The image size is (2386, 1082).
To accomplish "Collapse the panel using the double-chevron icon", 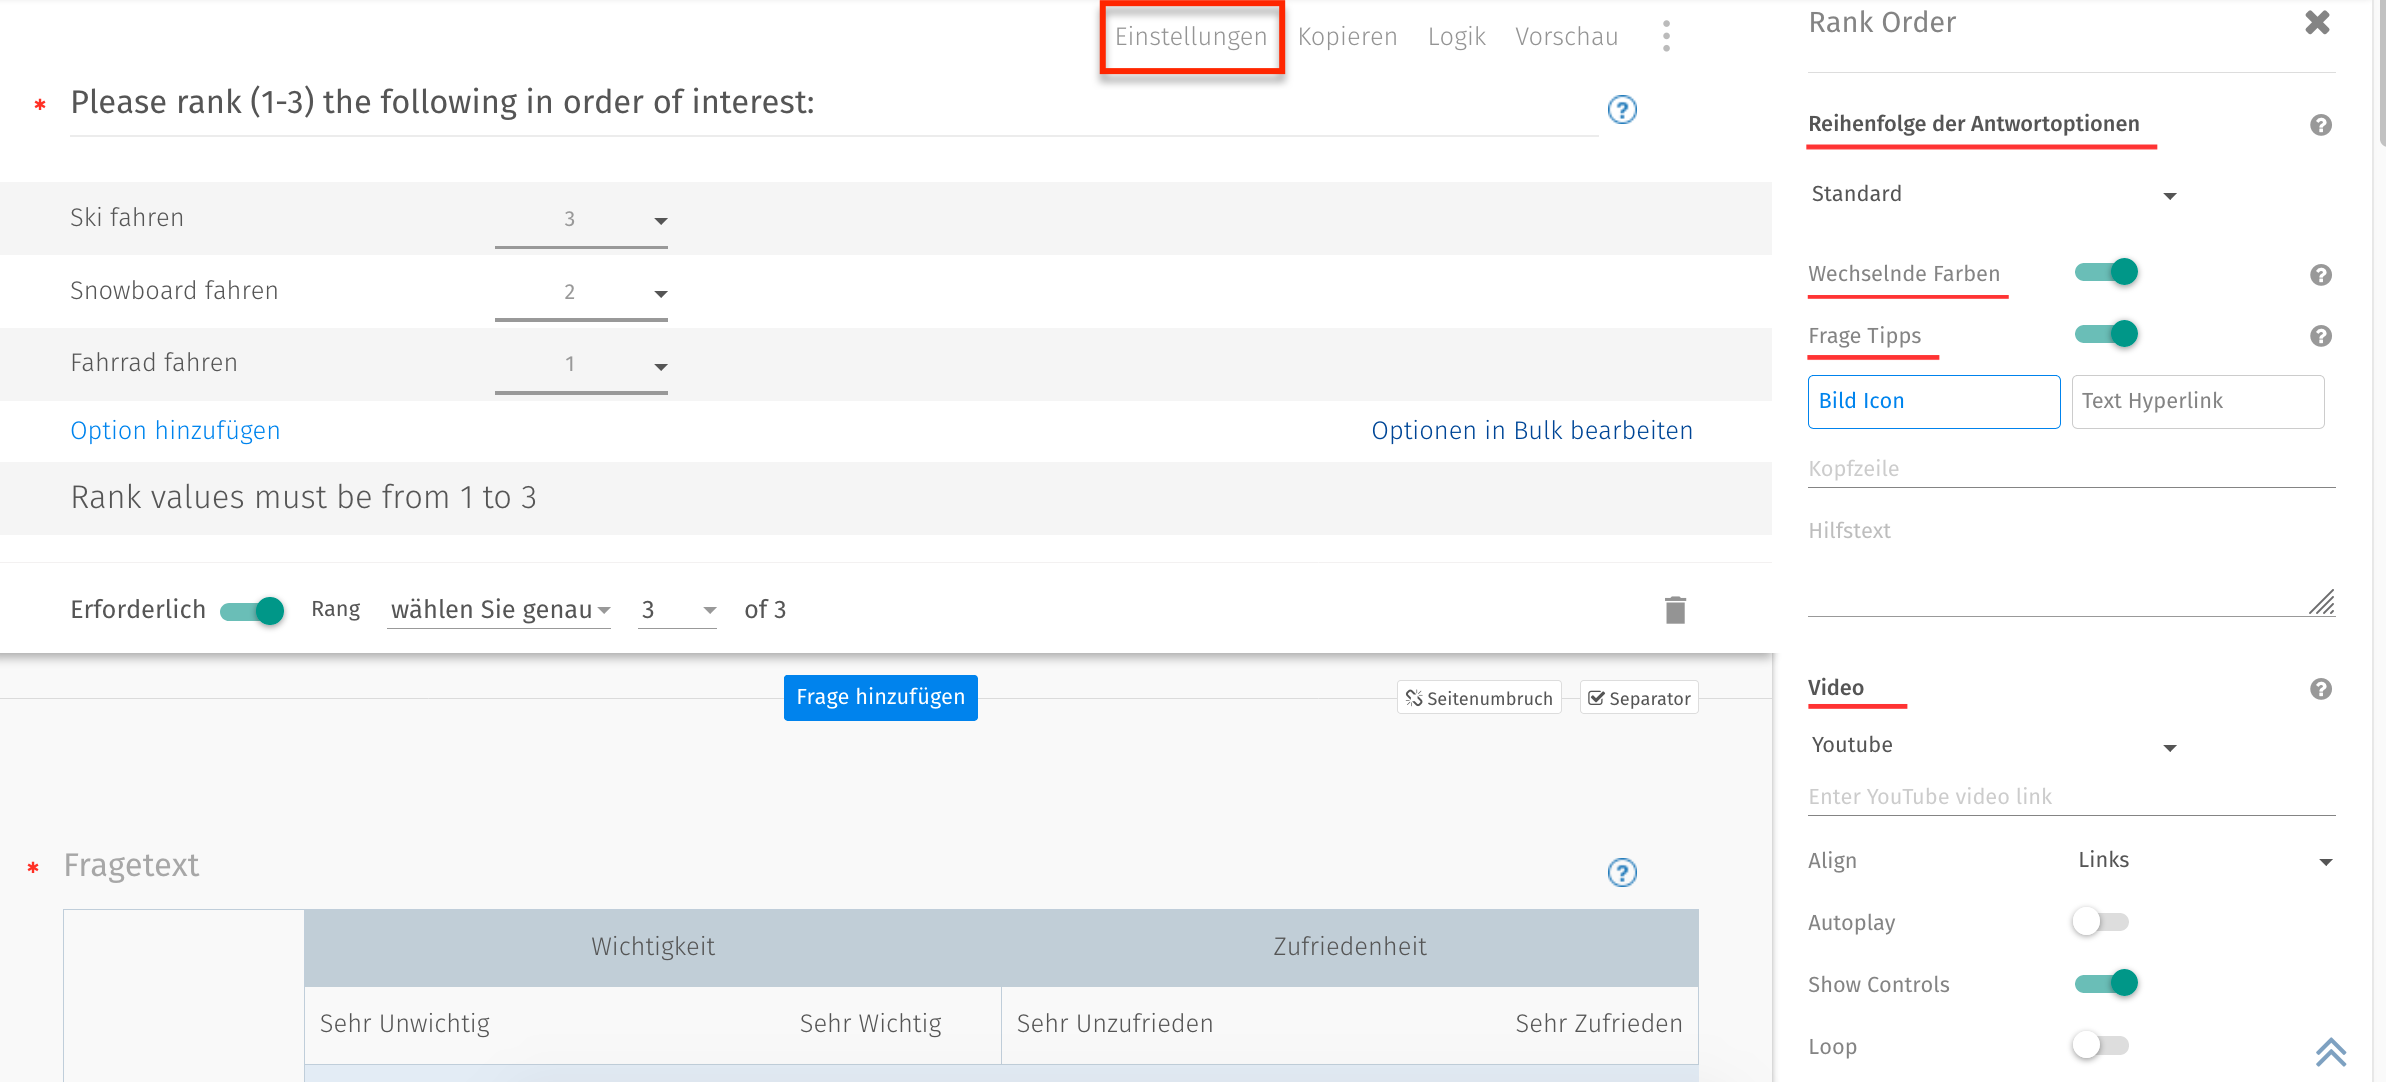I will pyautogui.click(x=2331, y=1052).
